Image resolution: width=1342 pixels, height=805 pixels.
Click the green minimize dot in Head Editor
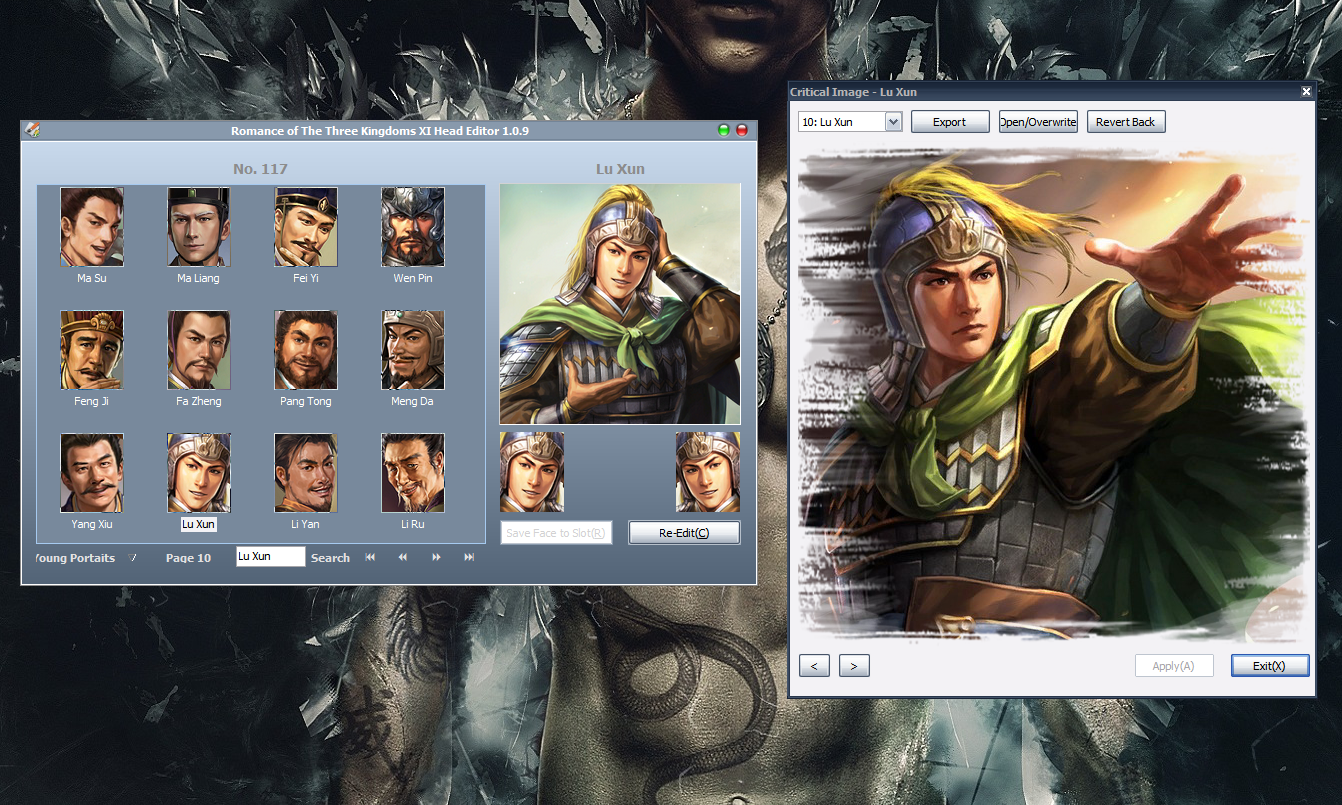click(724, 130)
